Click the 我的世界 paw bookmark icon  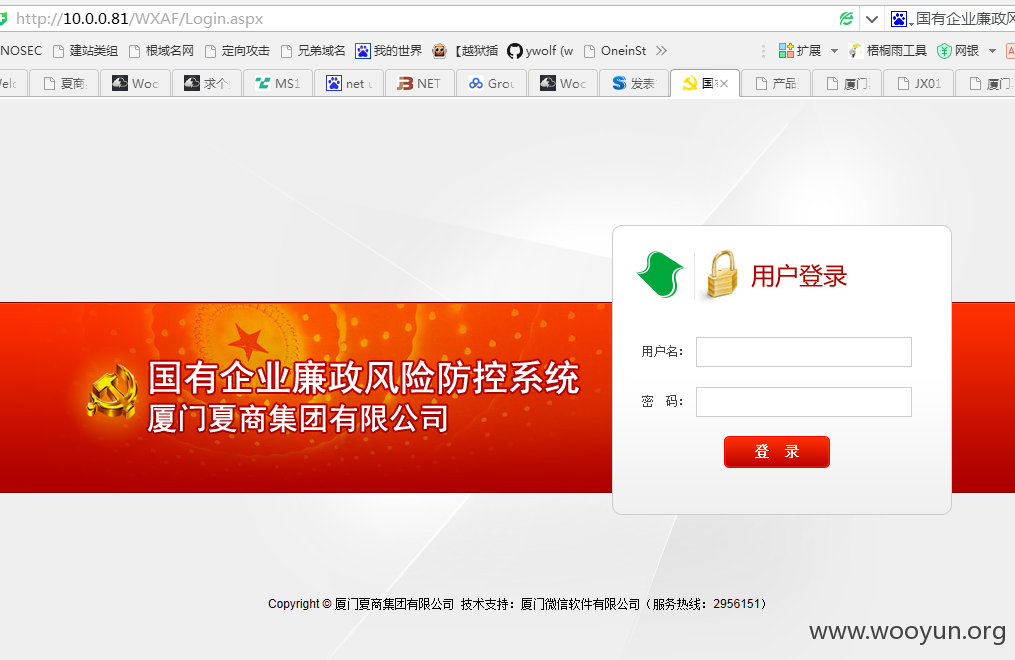click(363, 50)
